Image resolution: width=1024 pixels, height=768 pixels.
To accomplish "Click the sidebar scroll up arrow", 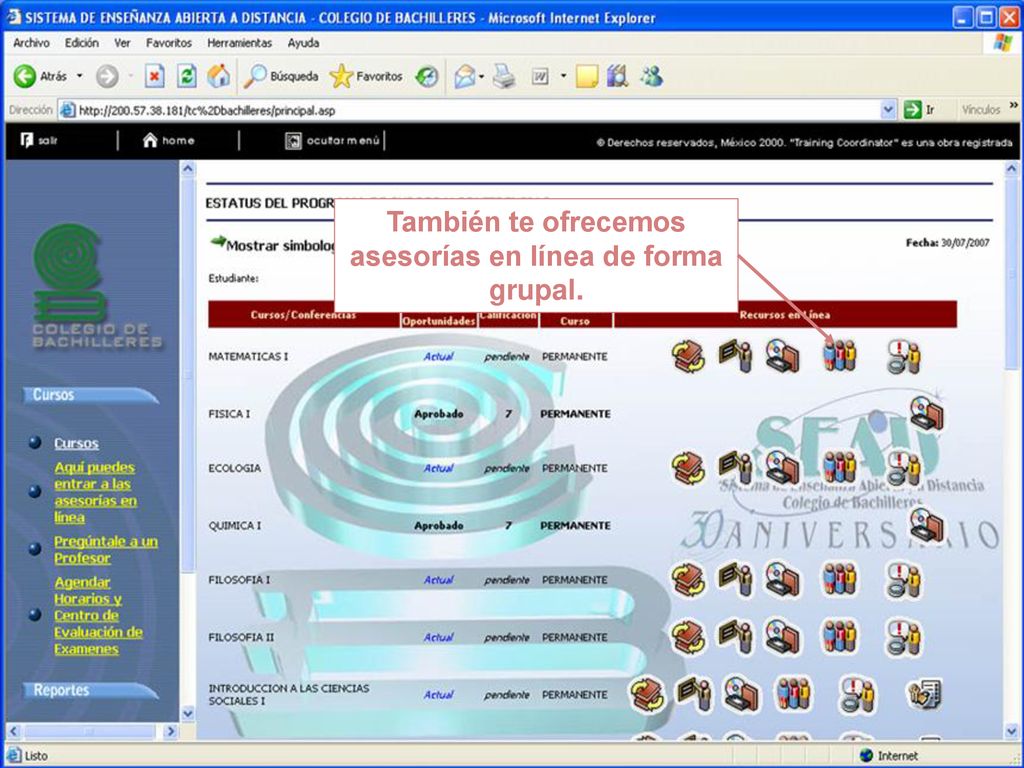I will [x=187, y=168].
